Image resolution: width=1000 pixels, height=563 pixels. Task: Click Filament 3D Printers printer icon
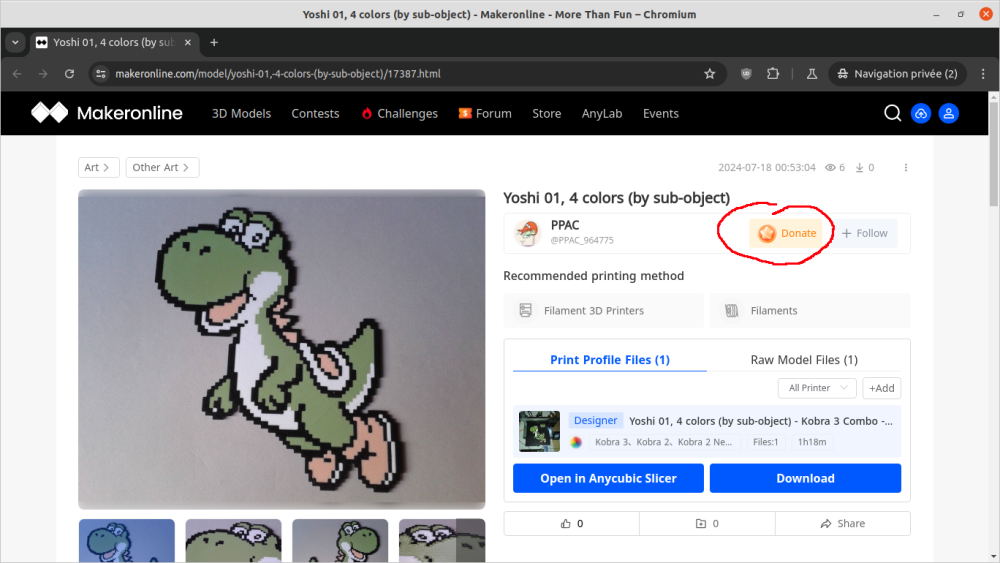coord(526,311)
